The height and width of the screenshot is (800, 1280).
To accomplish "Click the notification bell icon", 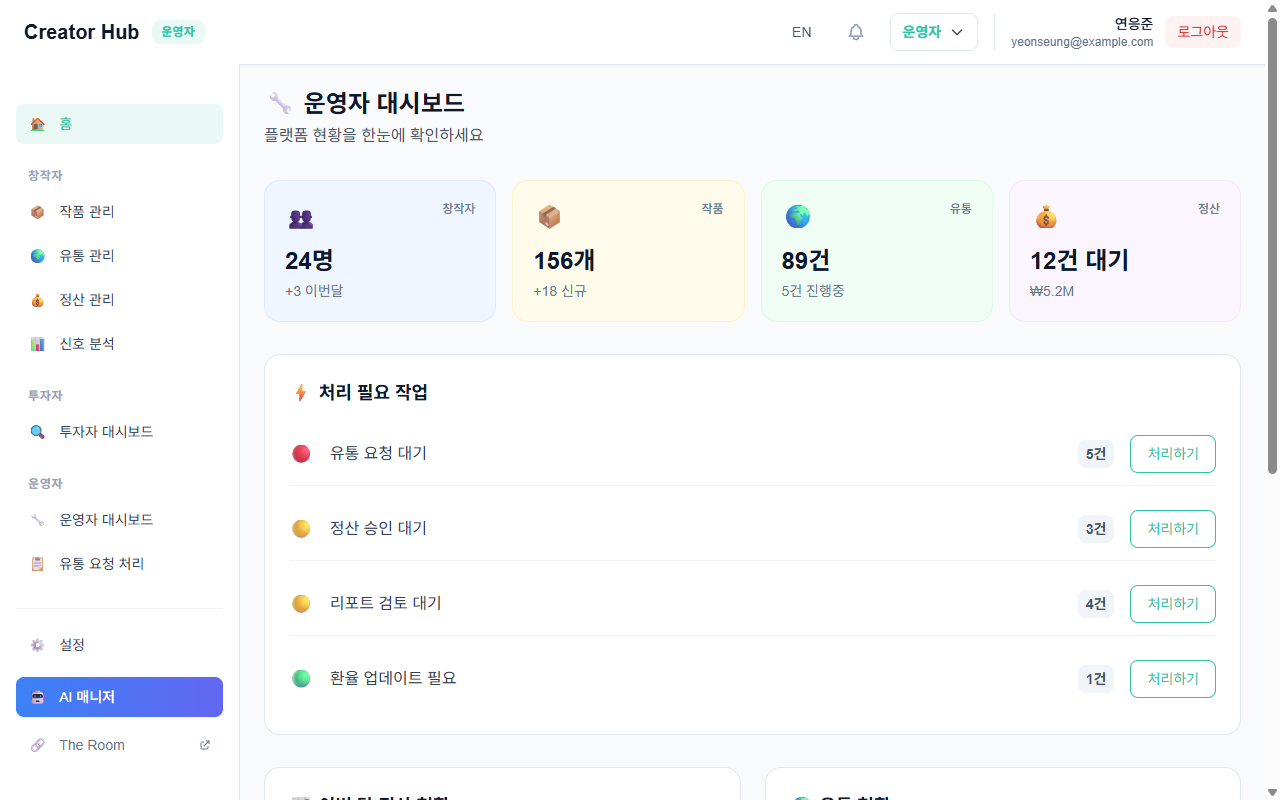I will (855, 32).
